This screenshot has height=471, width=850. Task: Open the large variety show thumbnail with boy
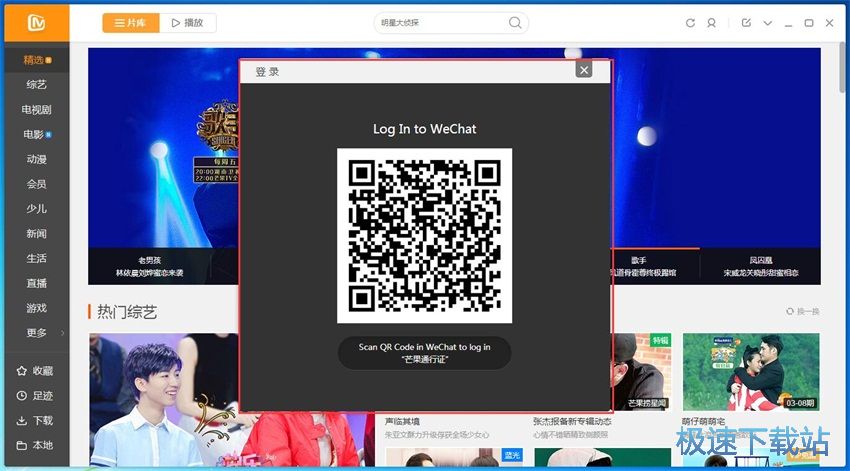point(164,399)
